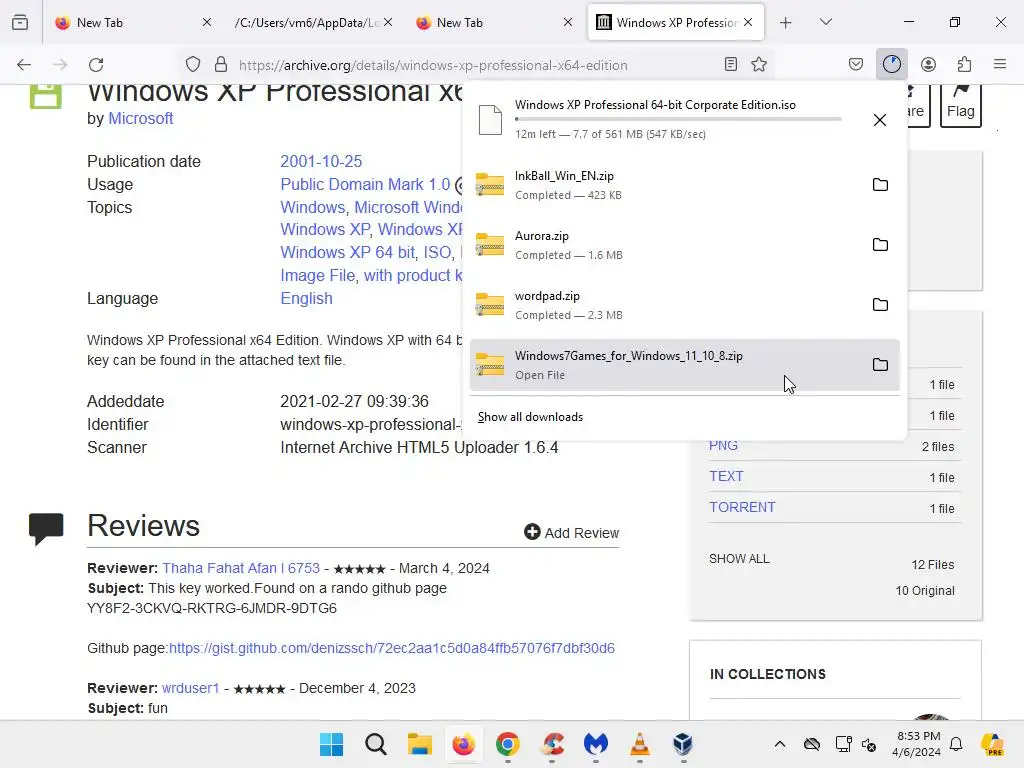Open VirtualBox from taskbar
Screen dimensions: 1024x768
click(683, 744)
